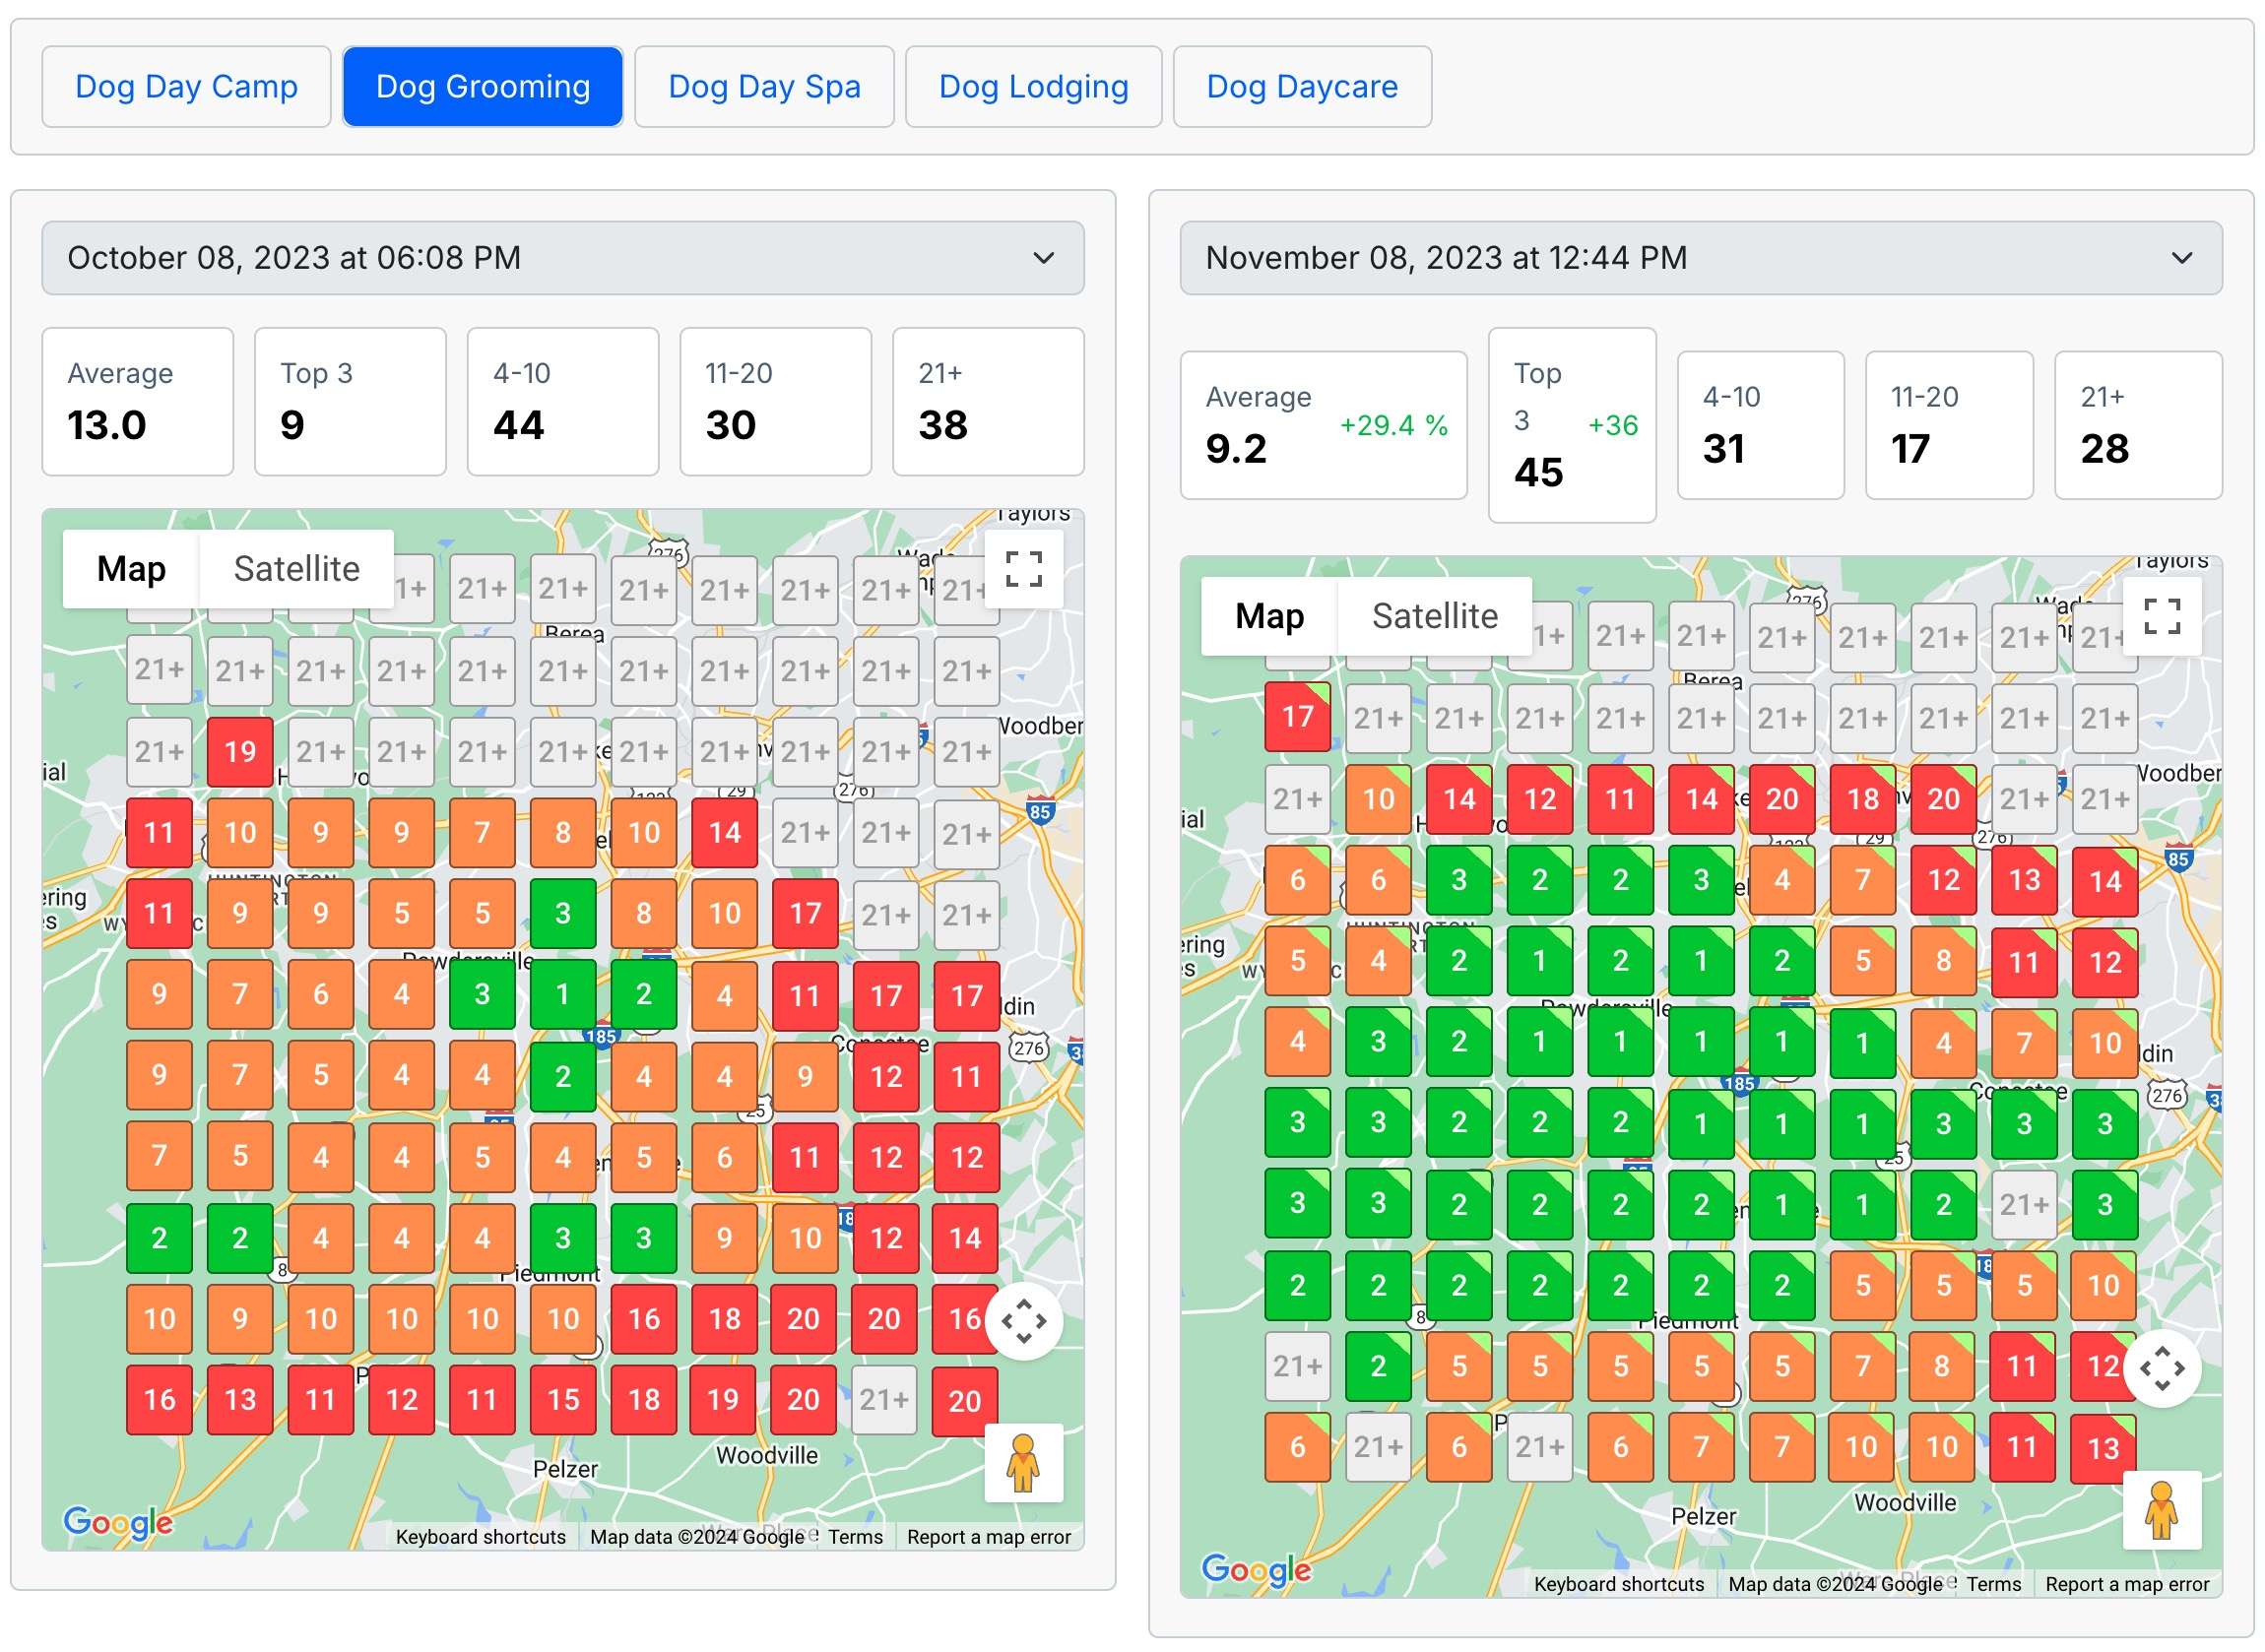Click the Google logo on left map
Screen dimensions: 2265x1652
[x=117, y=1522]
